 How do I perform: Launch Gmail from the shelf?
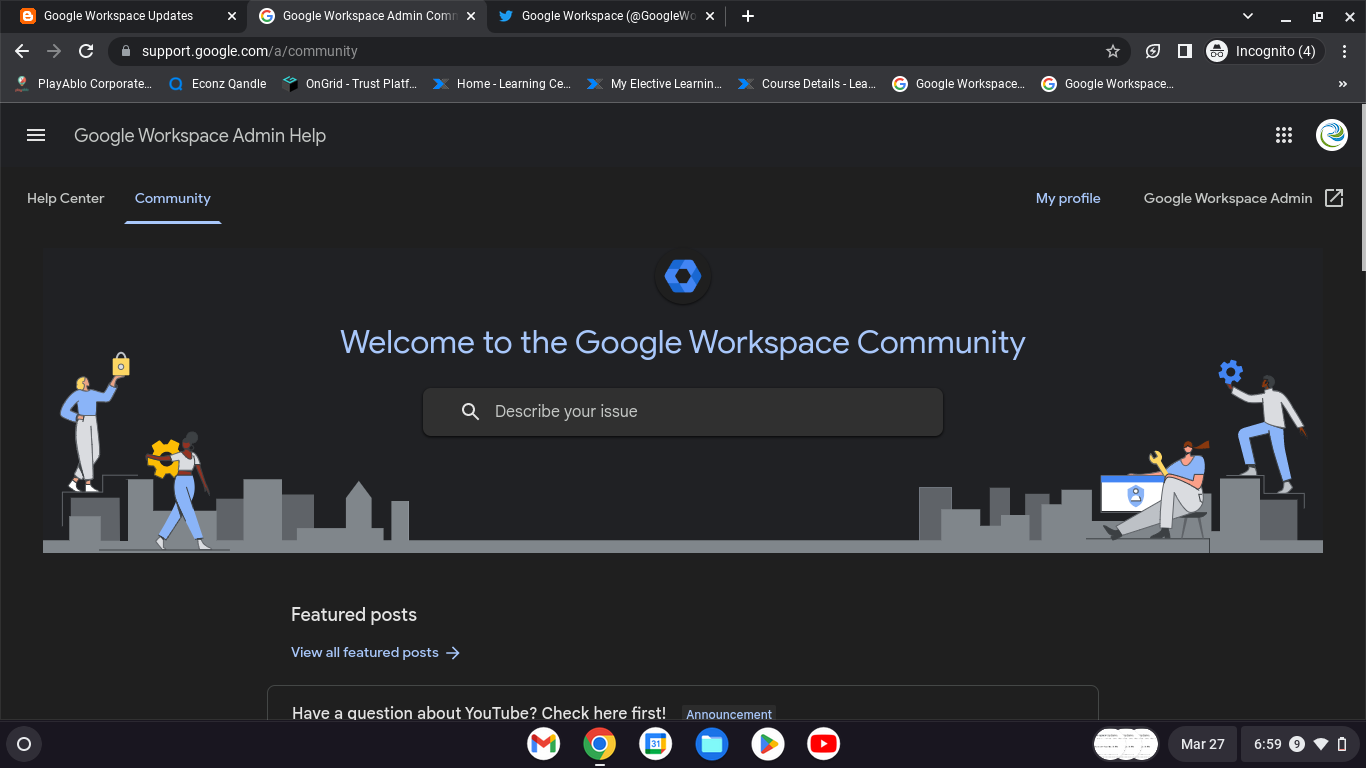[544, 744]
